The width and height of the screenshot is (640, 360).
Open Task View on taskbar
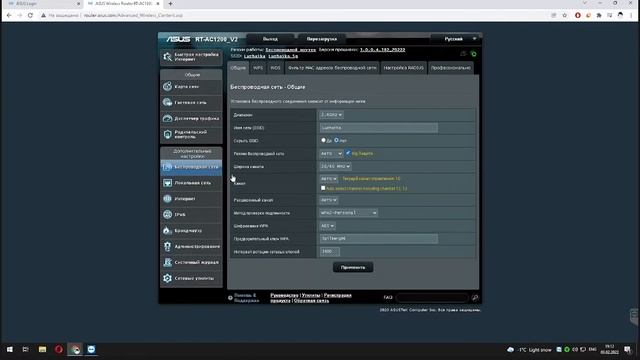click(26, 349)
